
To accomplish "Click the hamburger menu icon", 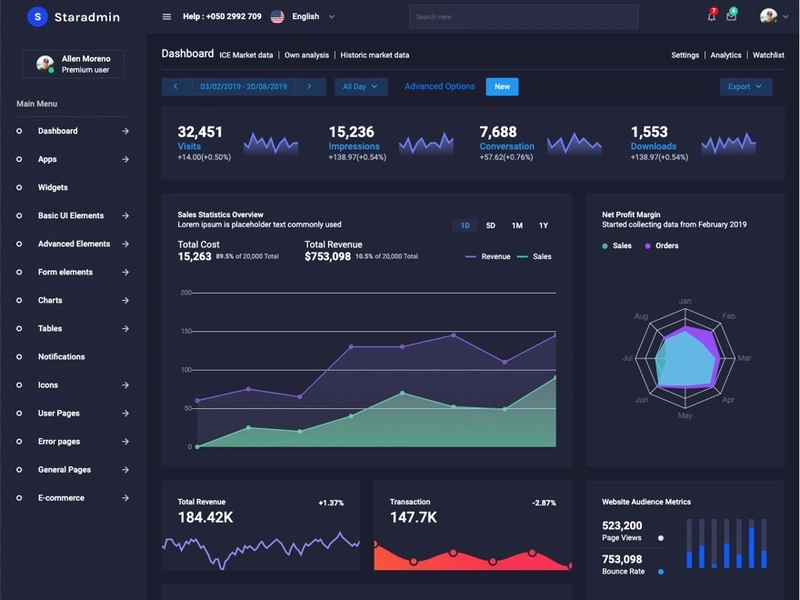I will click(166, 17).
